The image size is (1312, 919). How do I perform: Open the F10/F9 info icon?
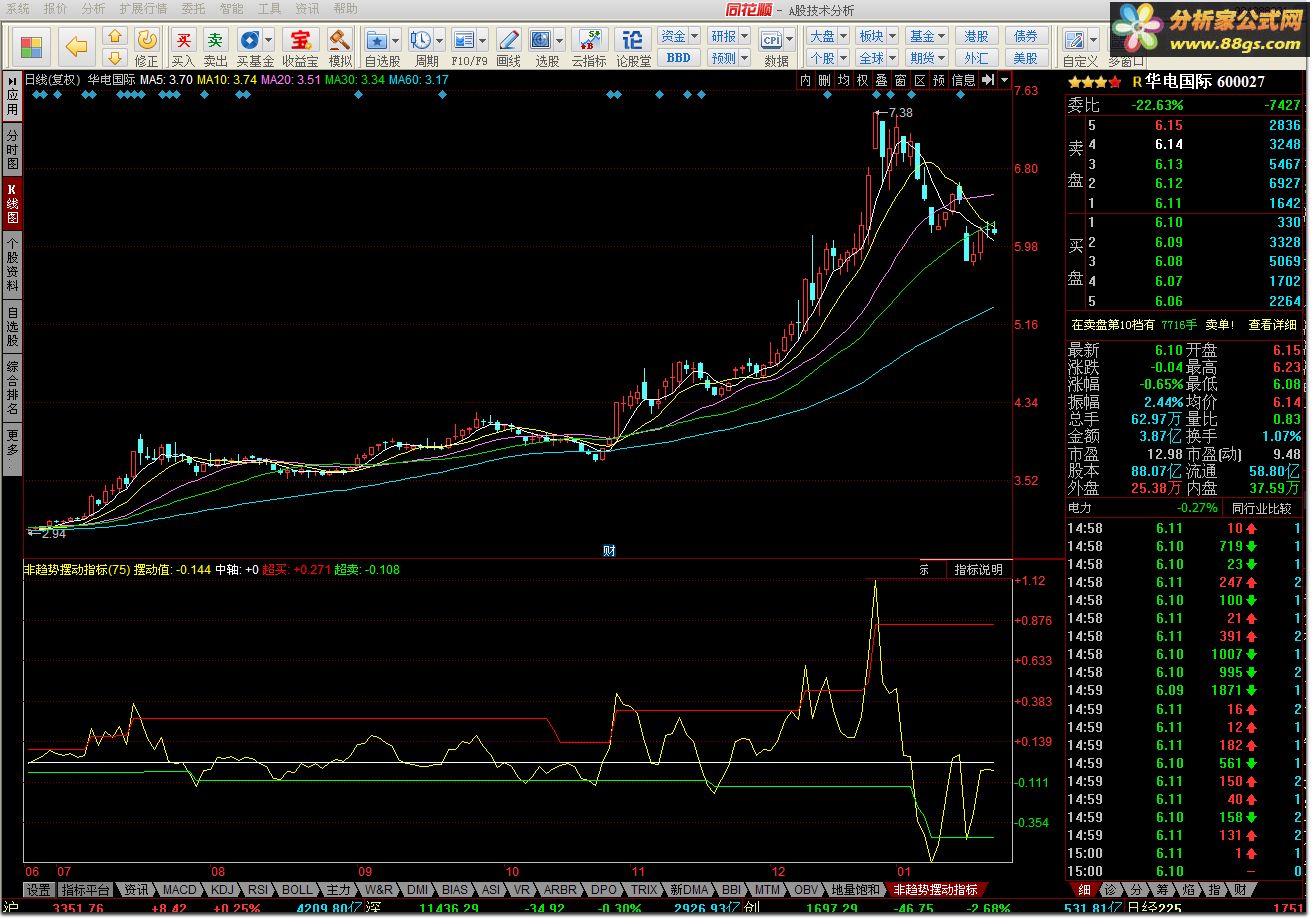(x=463, y=40)
